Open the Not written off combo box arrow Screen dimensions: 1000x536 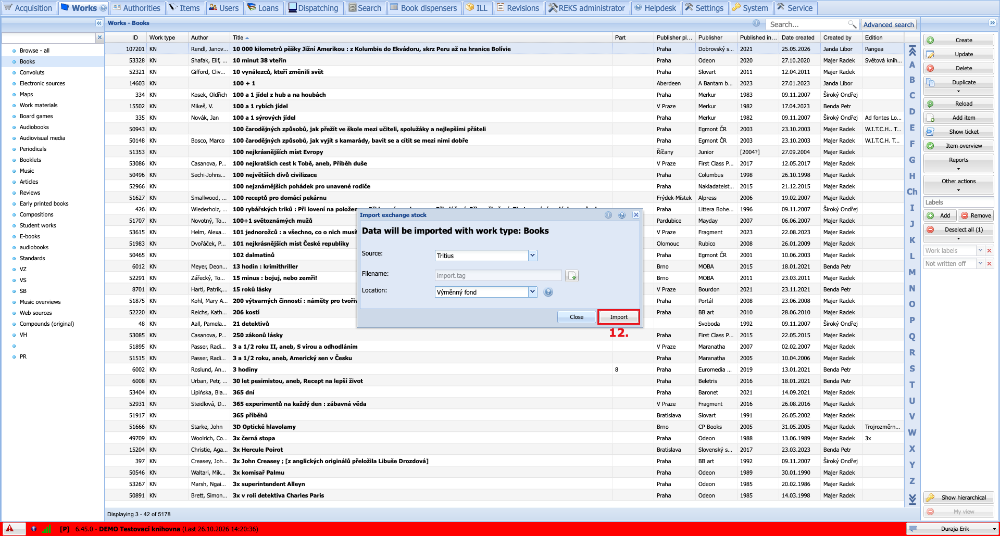tap(980, 264)
